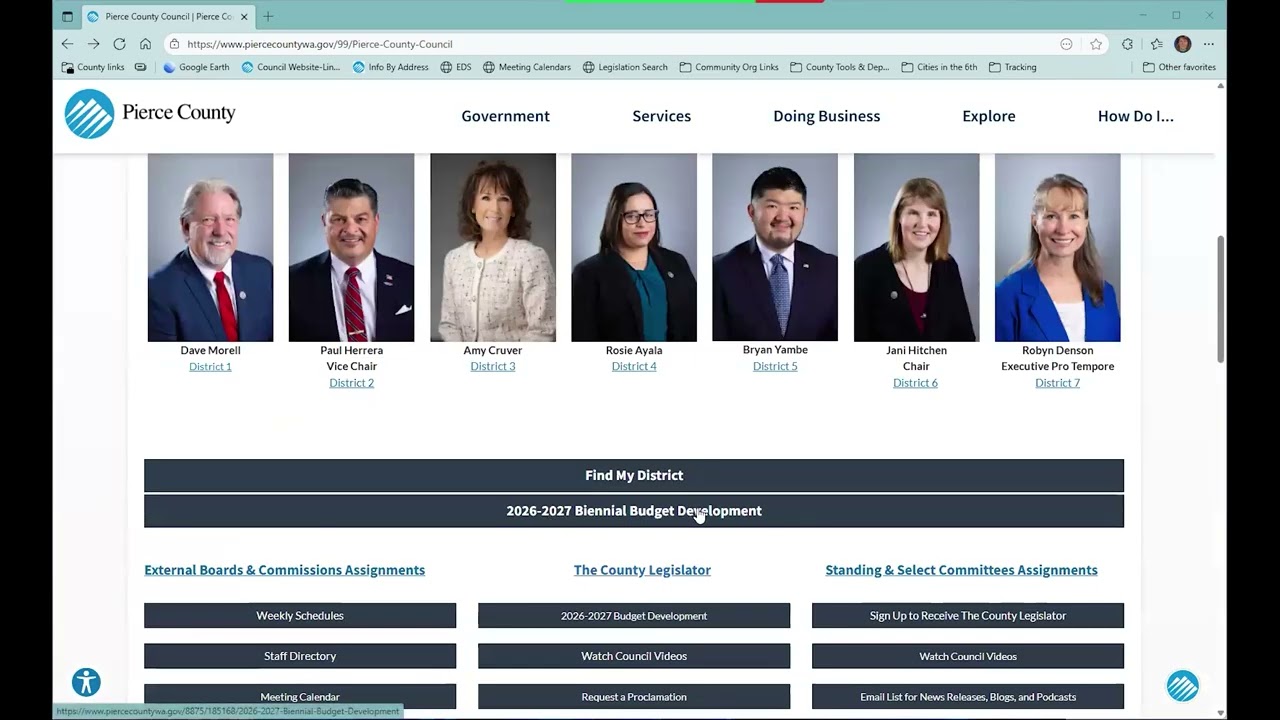Open Standing & Select Committees Assignments link
Image resolution: width=1280 pixels, height=720 pixels.
click(961, 570)
